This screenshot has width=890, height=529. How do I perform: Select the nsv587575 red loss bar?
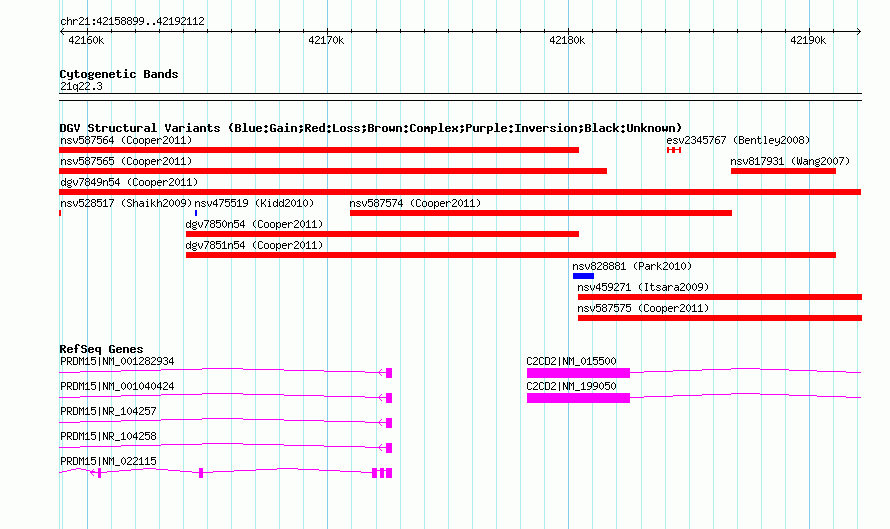720,318
